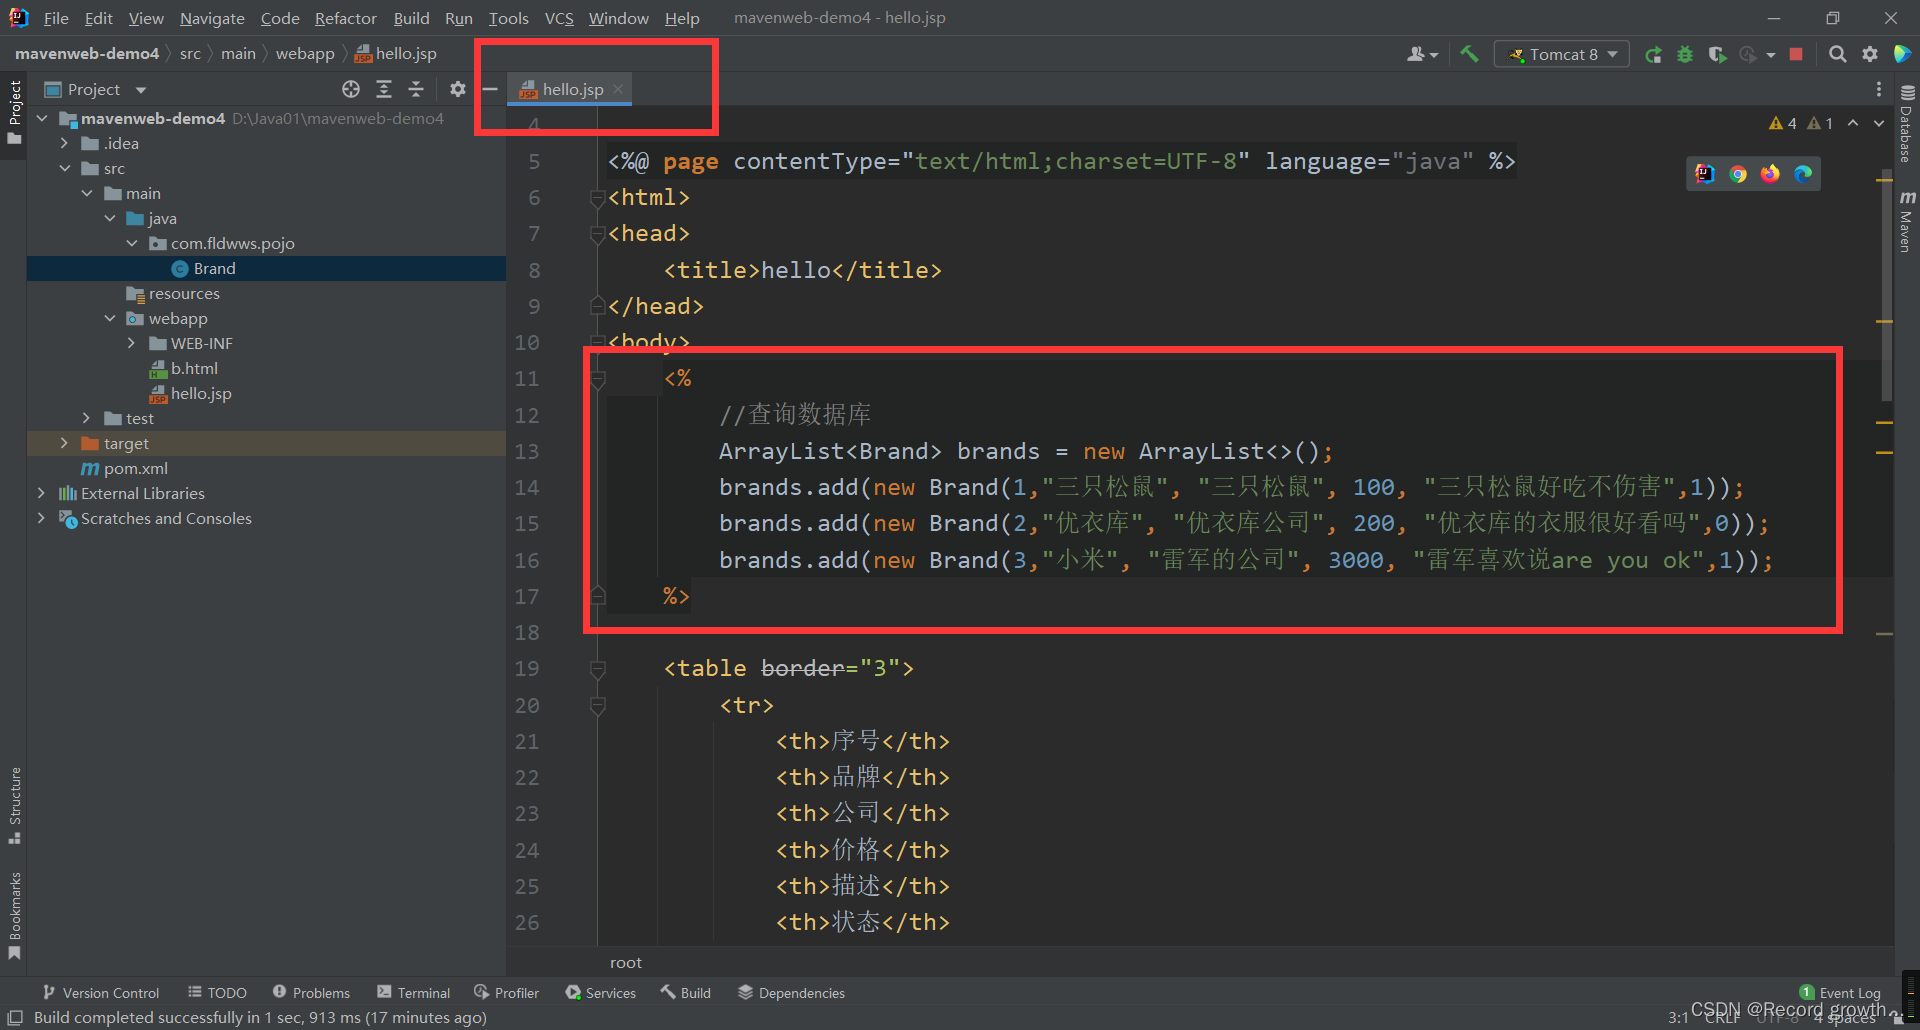The image size is (1920, 1030).
Task: Open the Tools menu
Action: (x=508, y=18)
